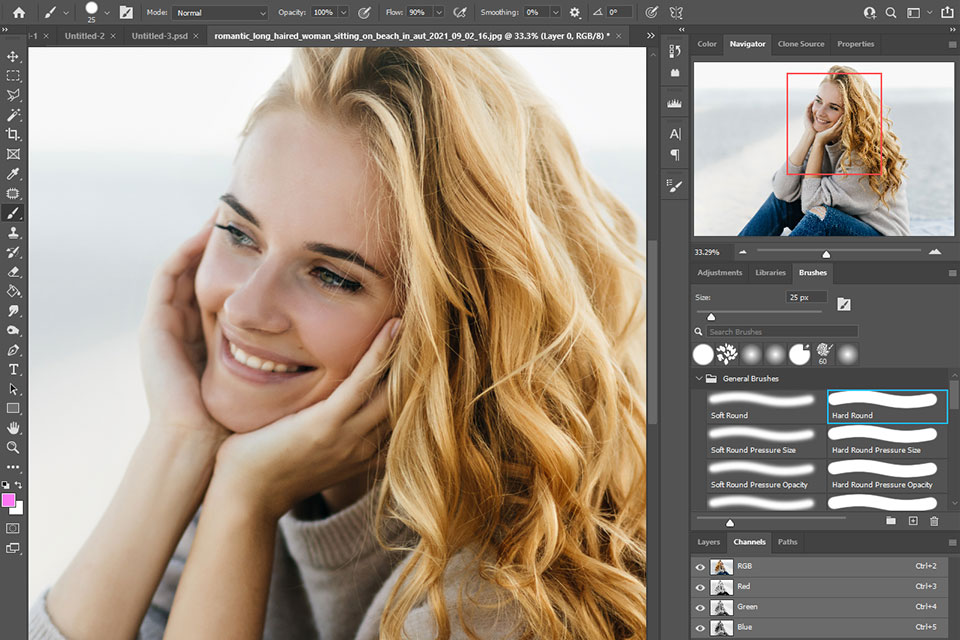This screenshot has width=960, height=640.
Task: Open the Flow value dropdown
Action: (438, 12)
